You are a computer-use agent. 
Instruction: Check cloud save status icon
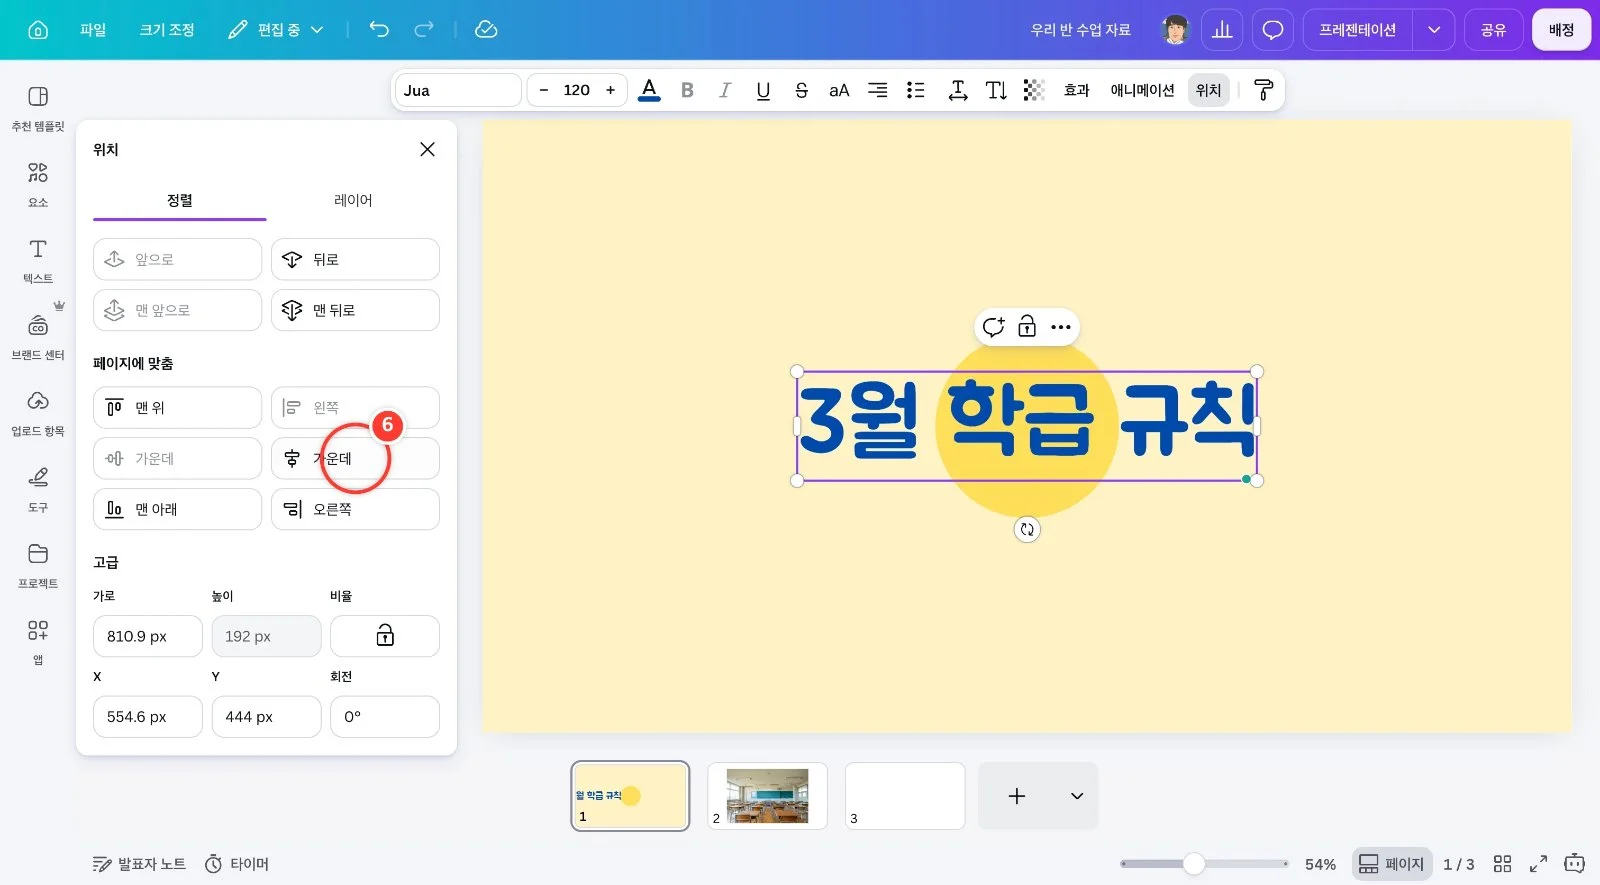pyautogui.click(x=486, y=29)
